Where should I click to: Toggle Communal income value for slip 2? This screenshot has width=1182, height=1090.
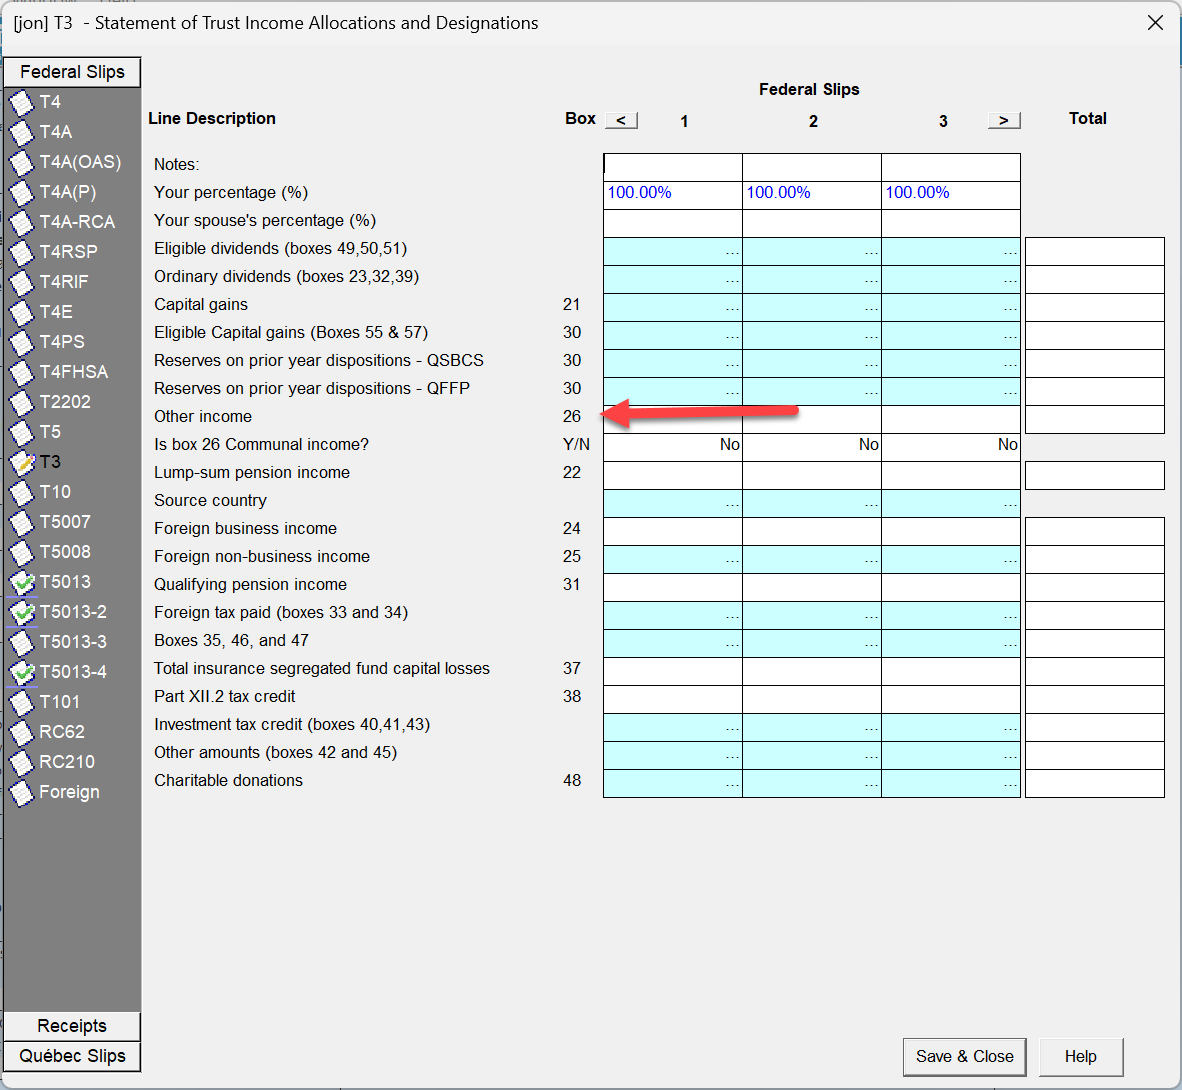(812, 445)
